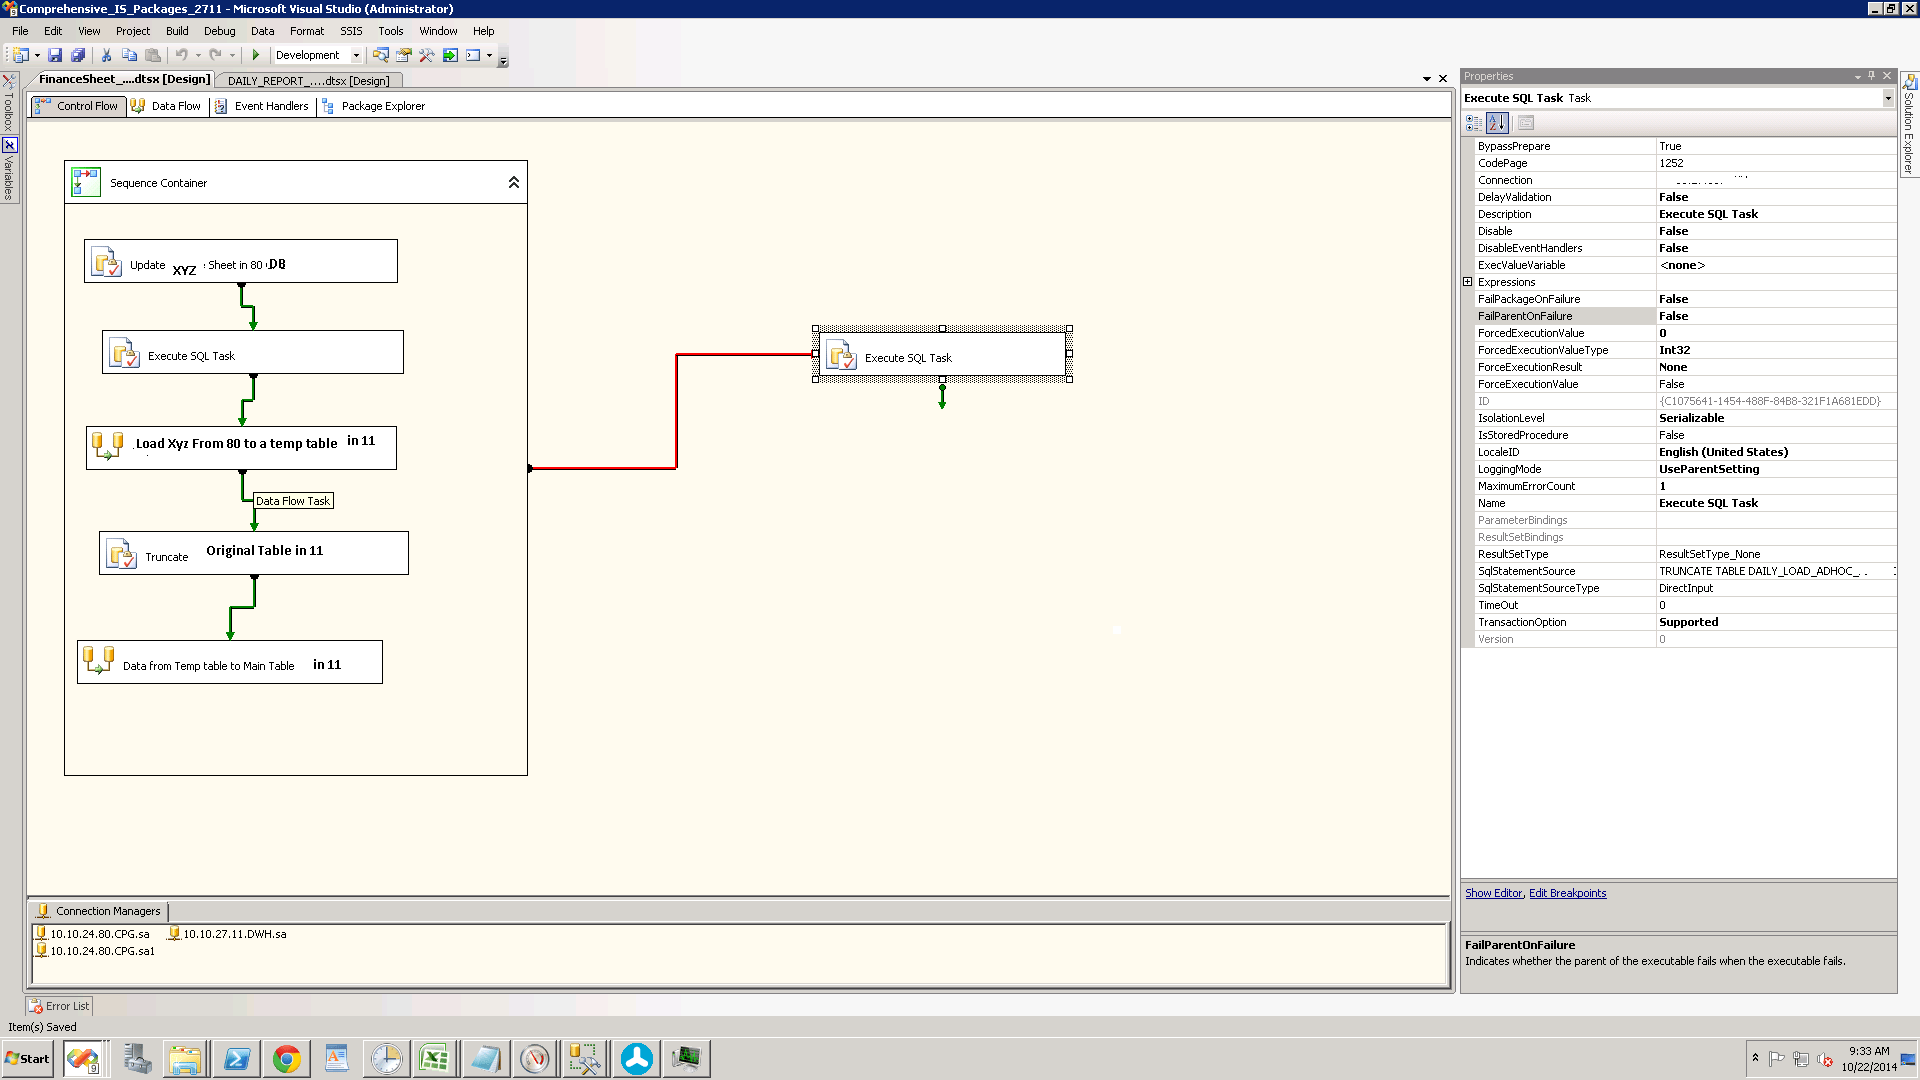Collapse the Sequence Container chevron
Viewport: 1920px width, 1080px height.
pos(513,182)
